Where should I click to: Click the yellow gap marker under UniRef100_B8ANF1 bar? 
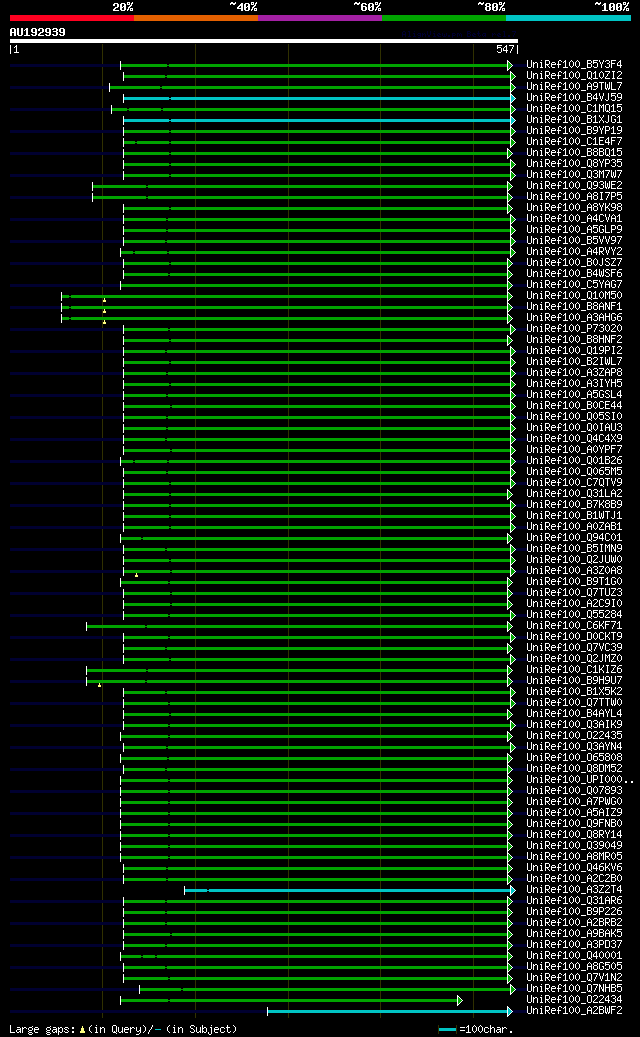[x=104, y=311]
